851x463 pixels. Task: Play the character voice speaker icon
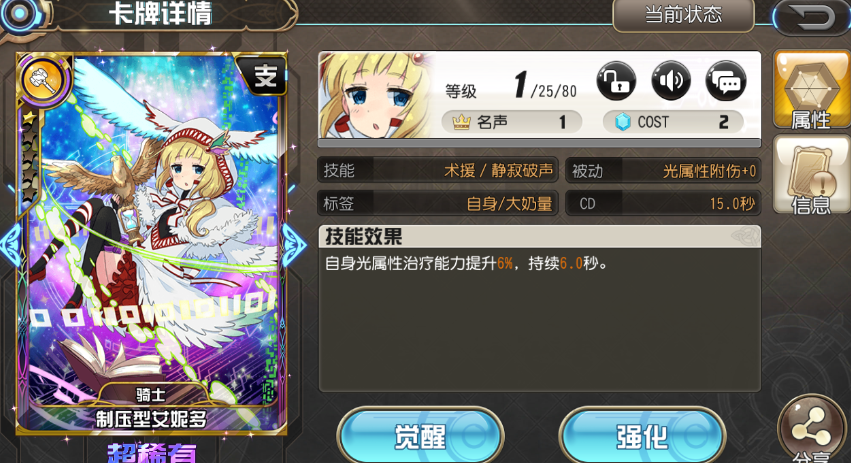tap(671, 81)
